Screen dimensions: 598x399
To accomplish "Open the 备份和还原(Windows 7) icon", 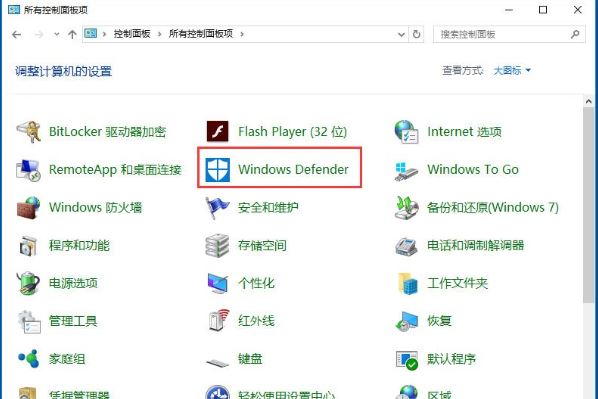I will 406,208.
